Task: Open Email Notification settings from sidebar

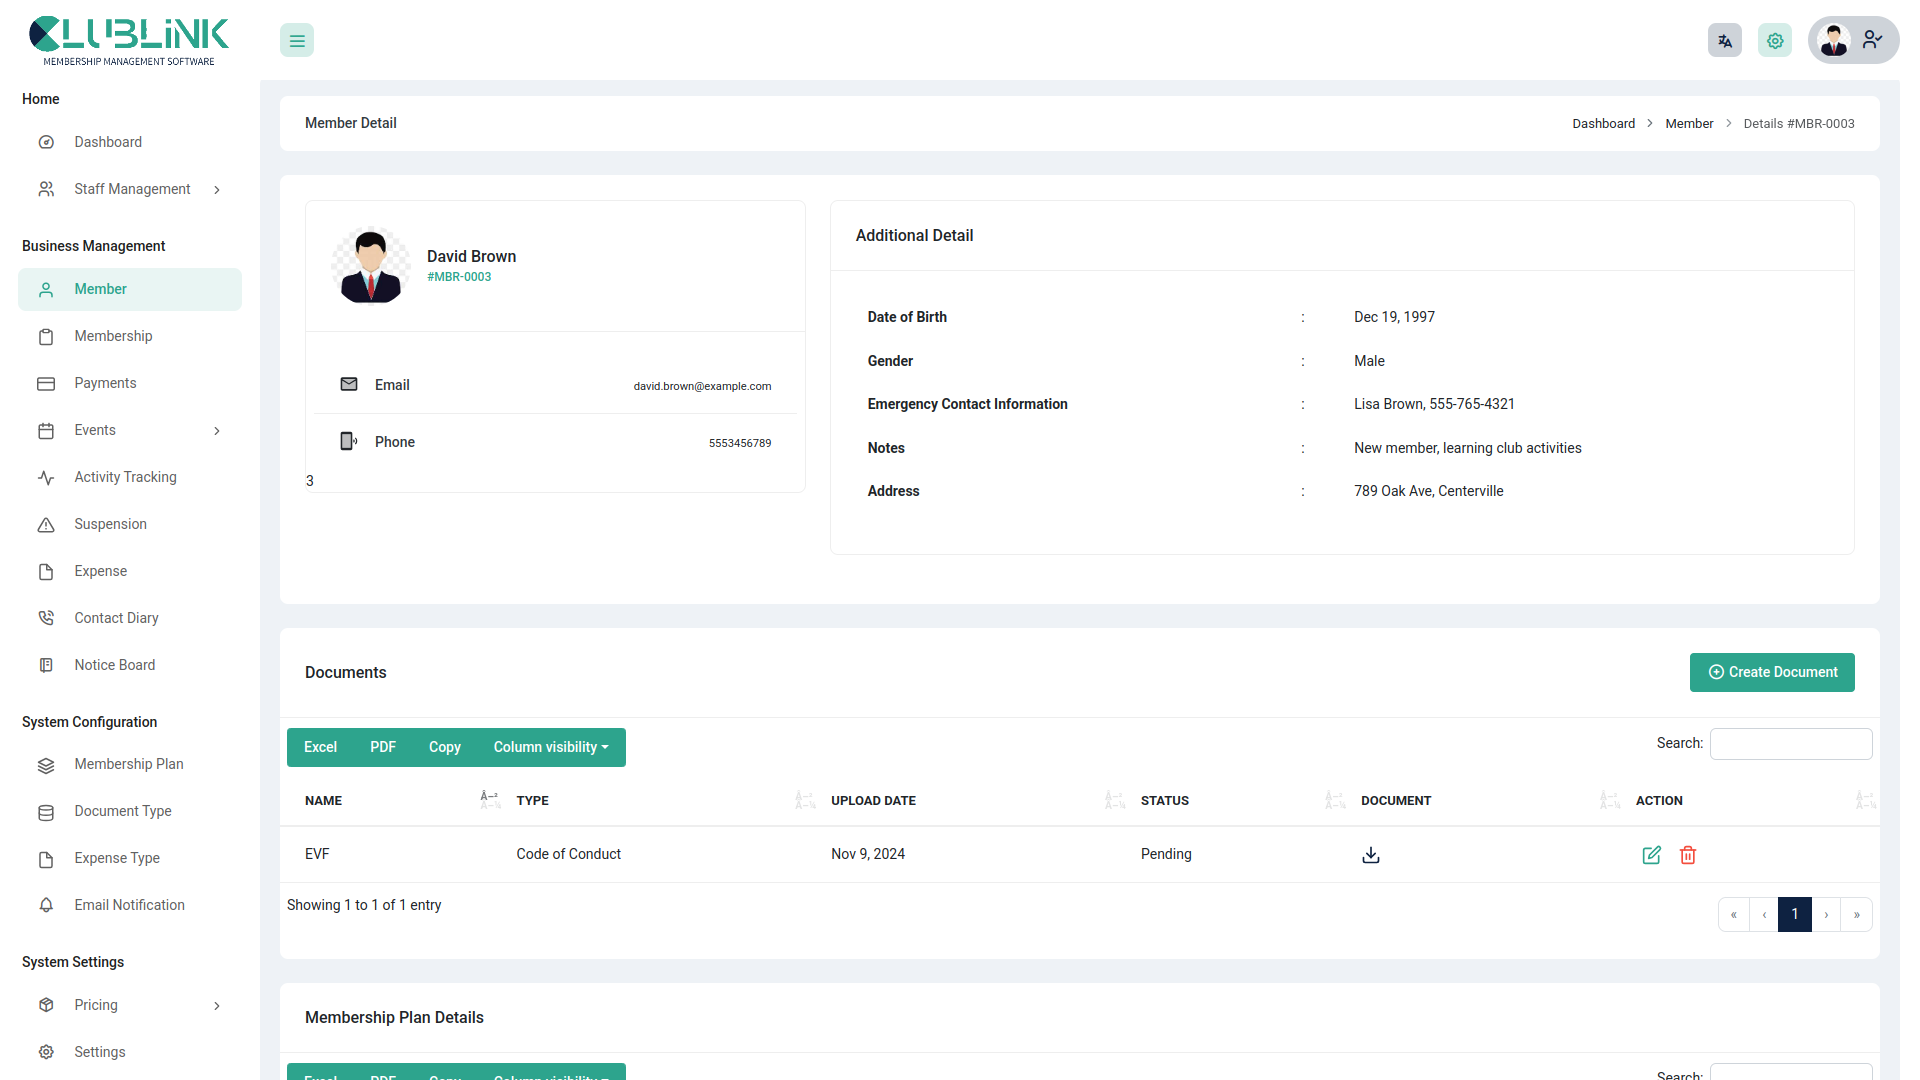Action: [x=128, y=904]
